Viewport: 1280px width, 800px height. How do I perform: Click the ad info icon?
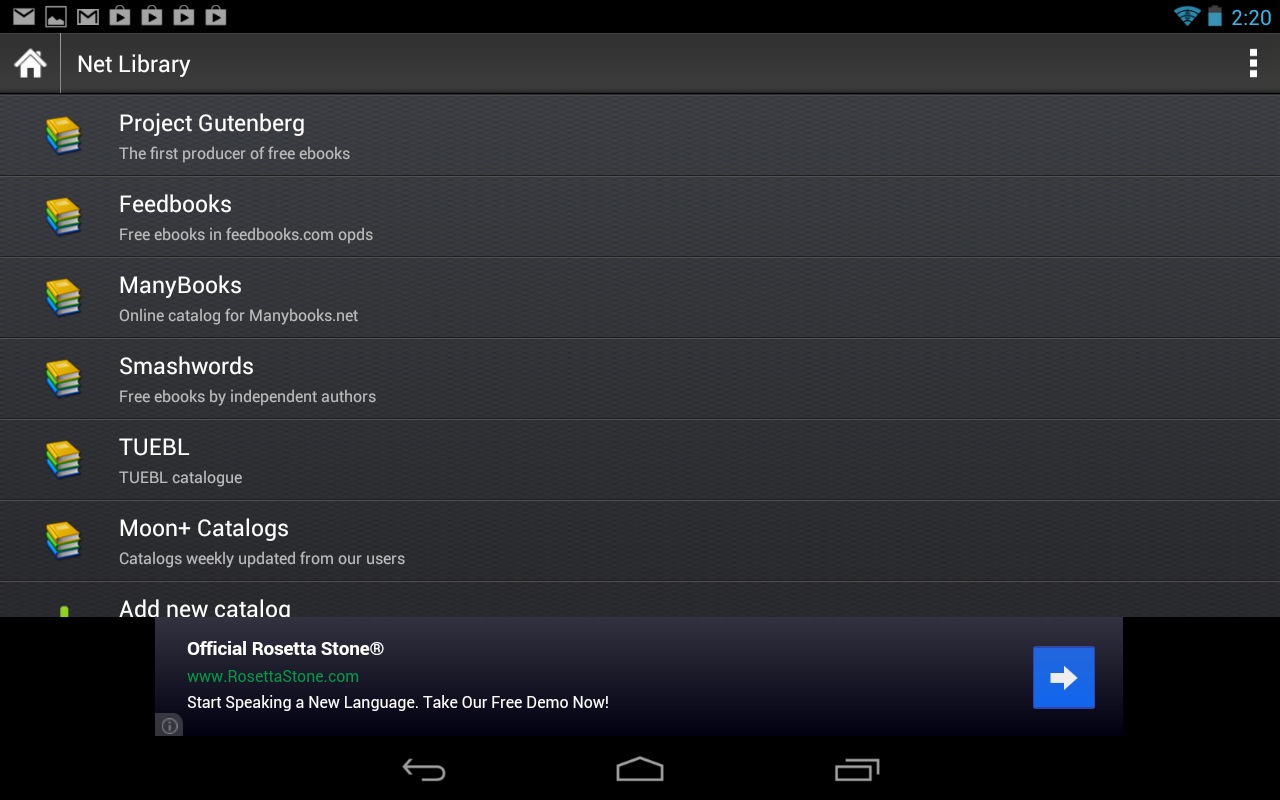[x=170, y=726]
